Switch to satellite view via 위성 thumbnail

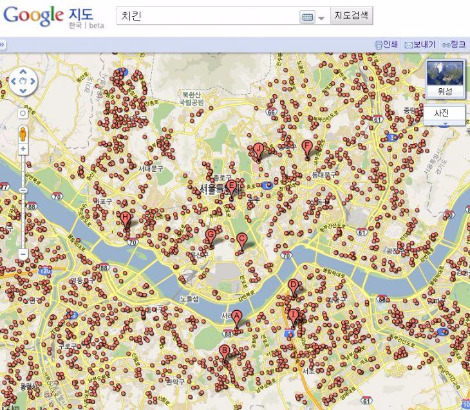point(445,79)
